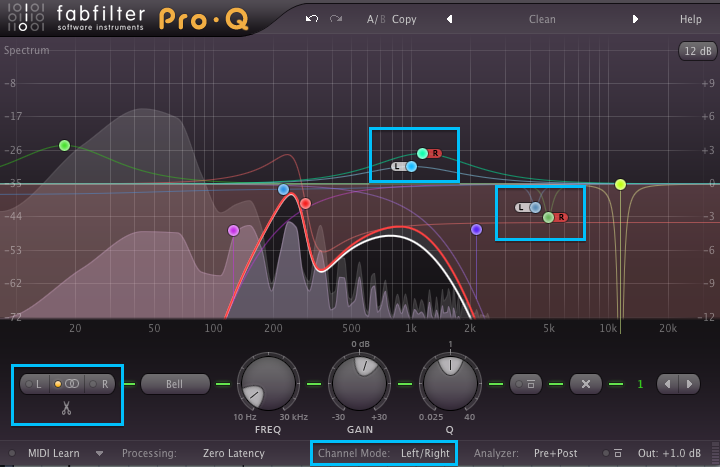
Task: Open the Clean preset menu
Action: 542,19
